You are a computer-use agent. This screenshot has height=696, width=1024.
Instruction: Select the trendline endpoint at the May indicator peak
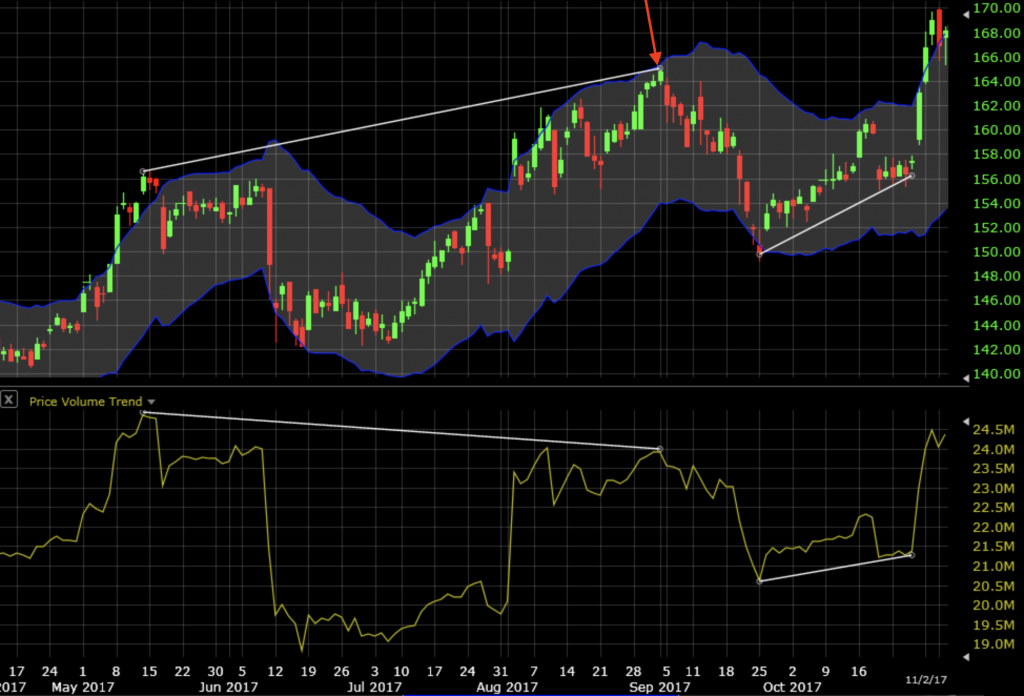coord(144,413)
